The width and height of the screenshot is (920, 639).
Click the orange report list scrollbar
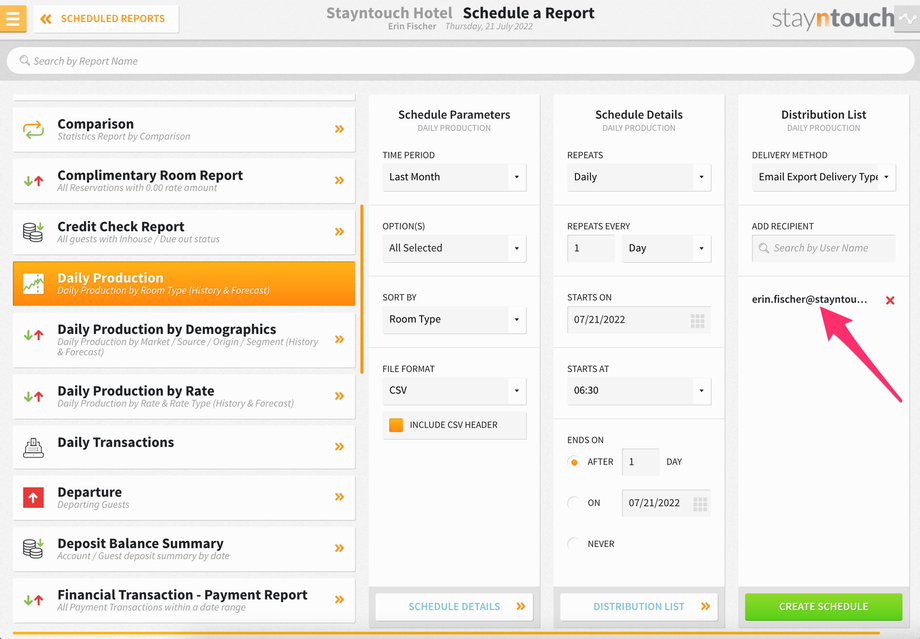(x=362, y=289)
